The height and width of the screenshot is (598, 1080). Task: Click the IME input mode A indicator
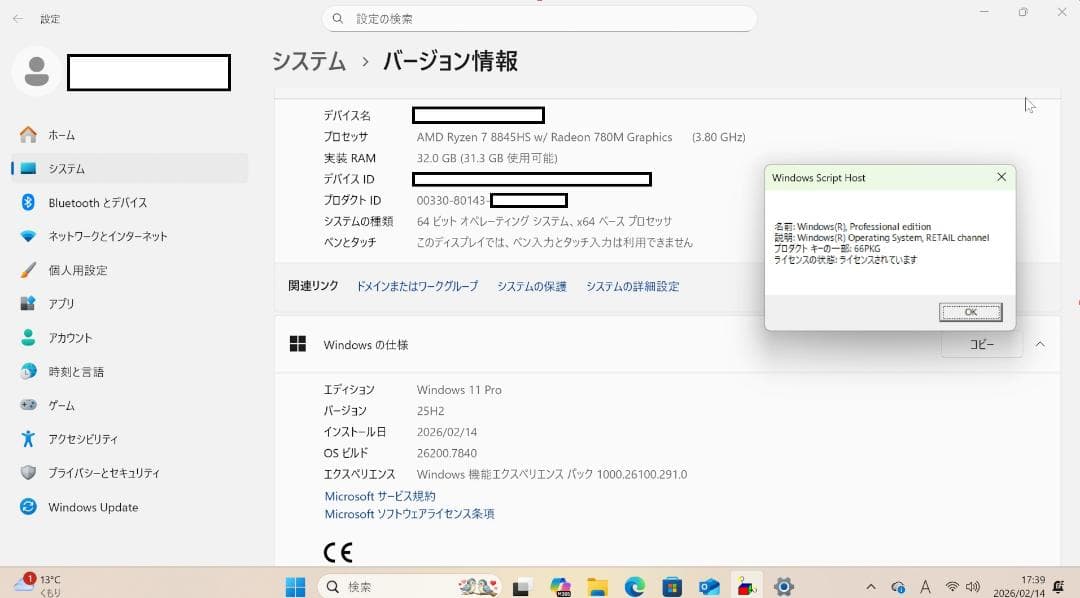925,587
